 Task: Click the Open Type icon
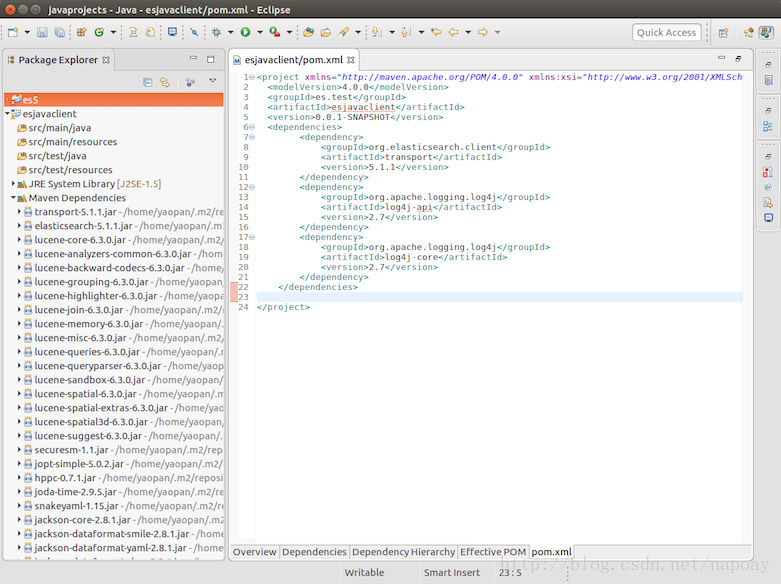(x=308, y=32)
